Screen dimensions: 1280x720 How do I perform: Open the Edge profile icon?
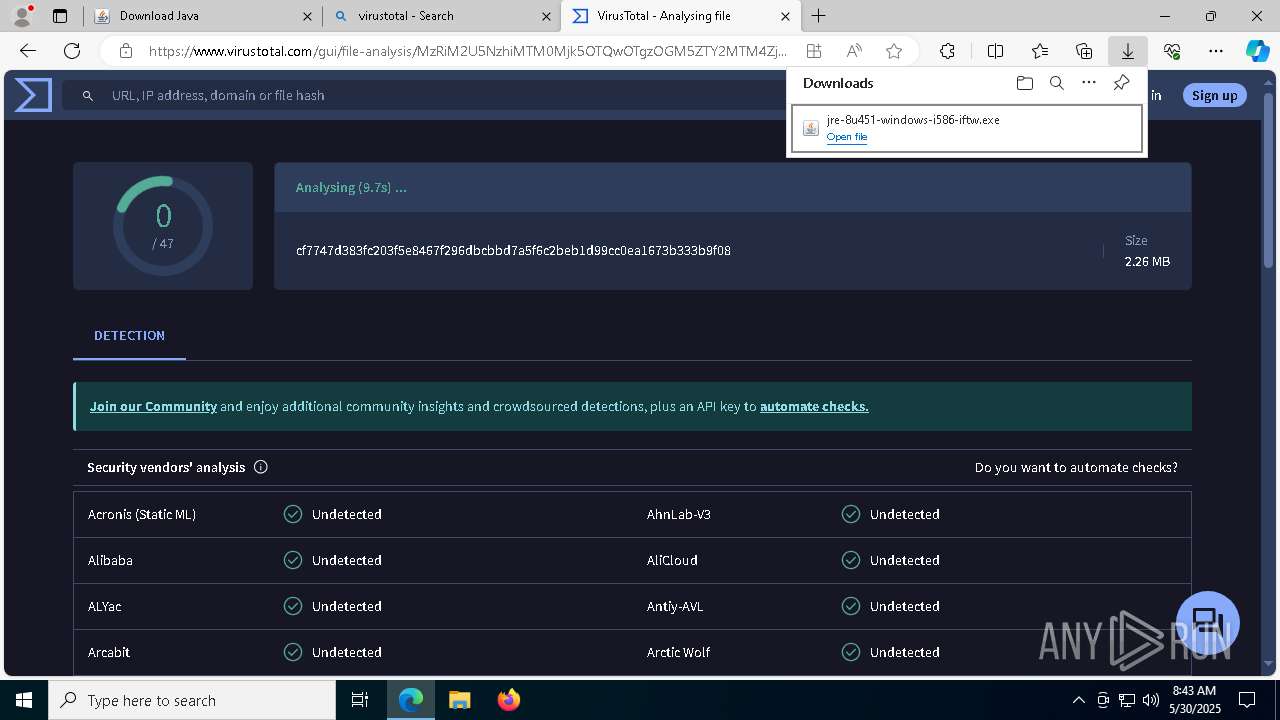[23, 15]
